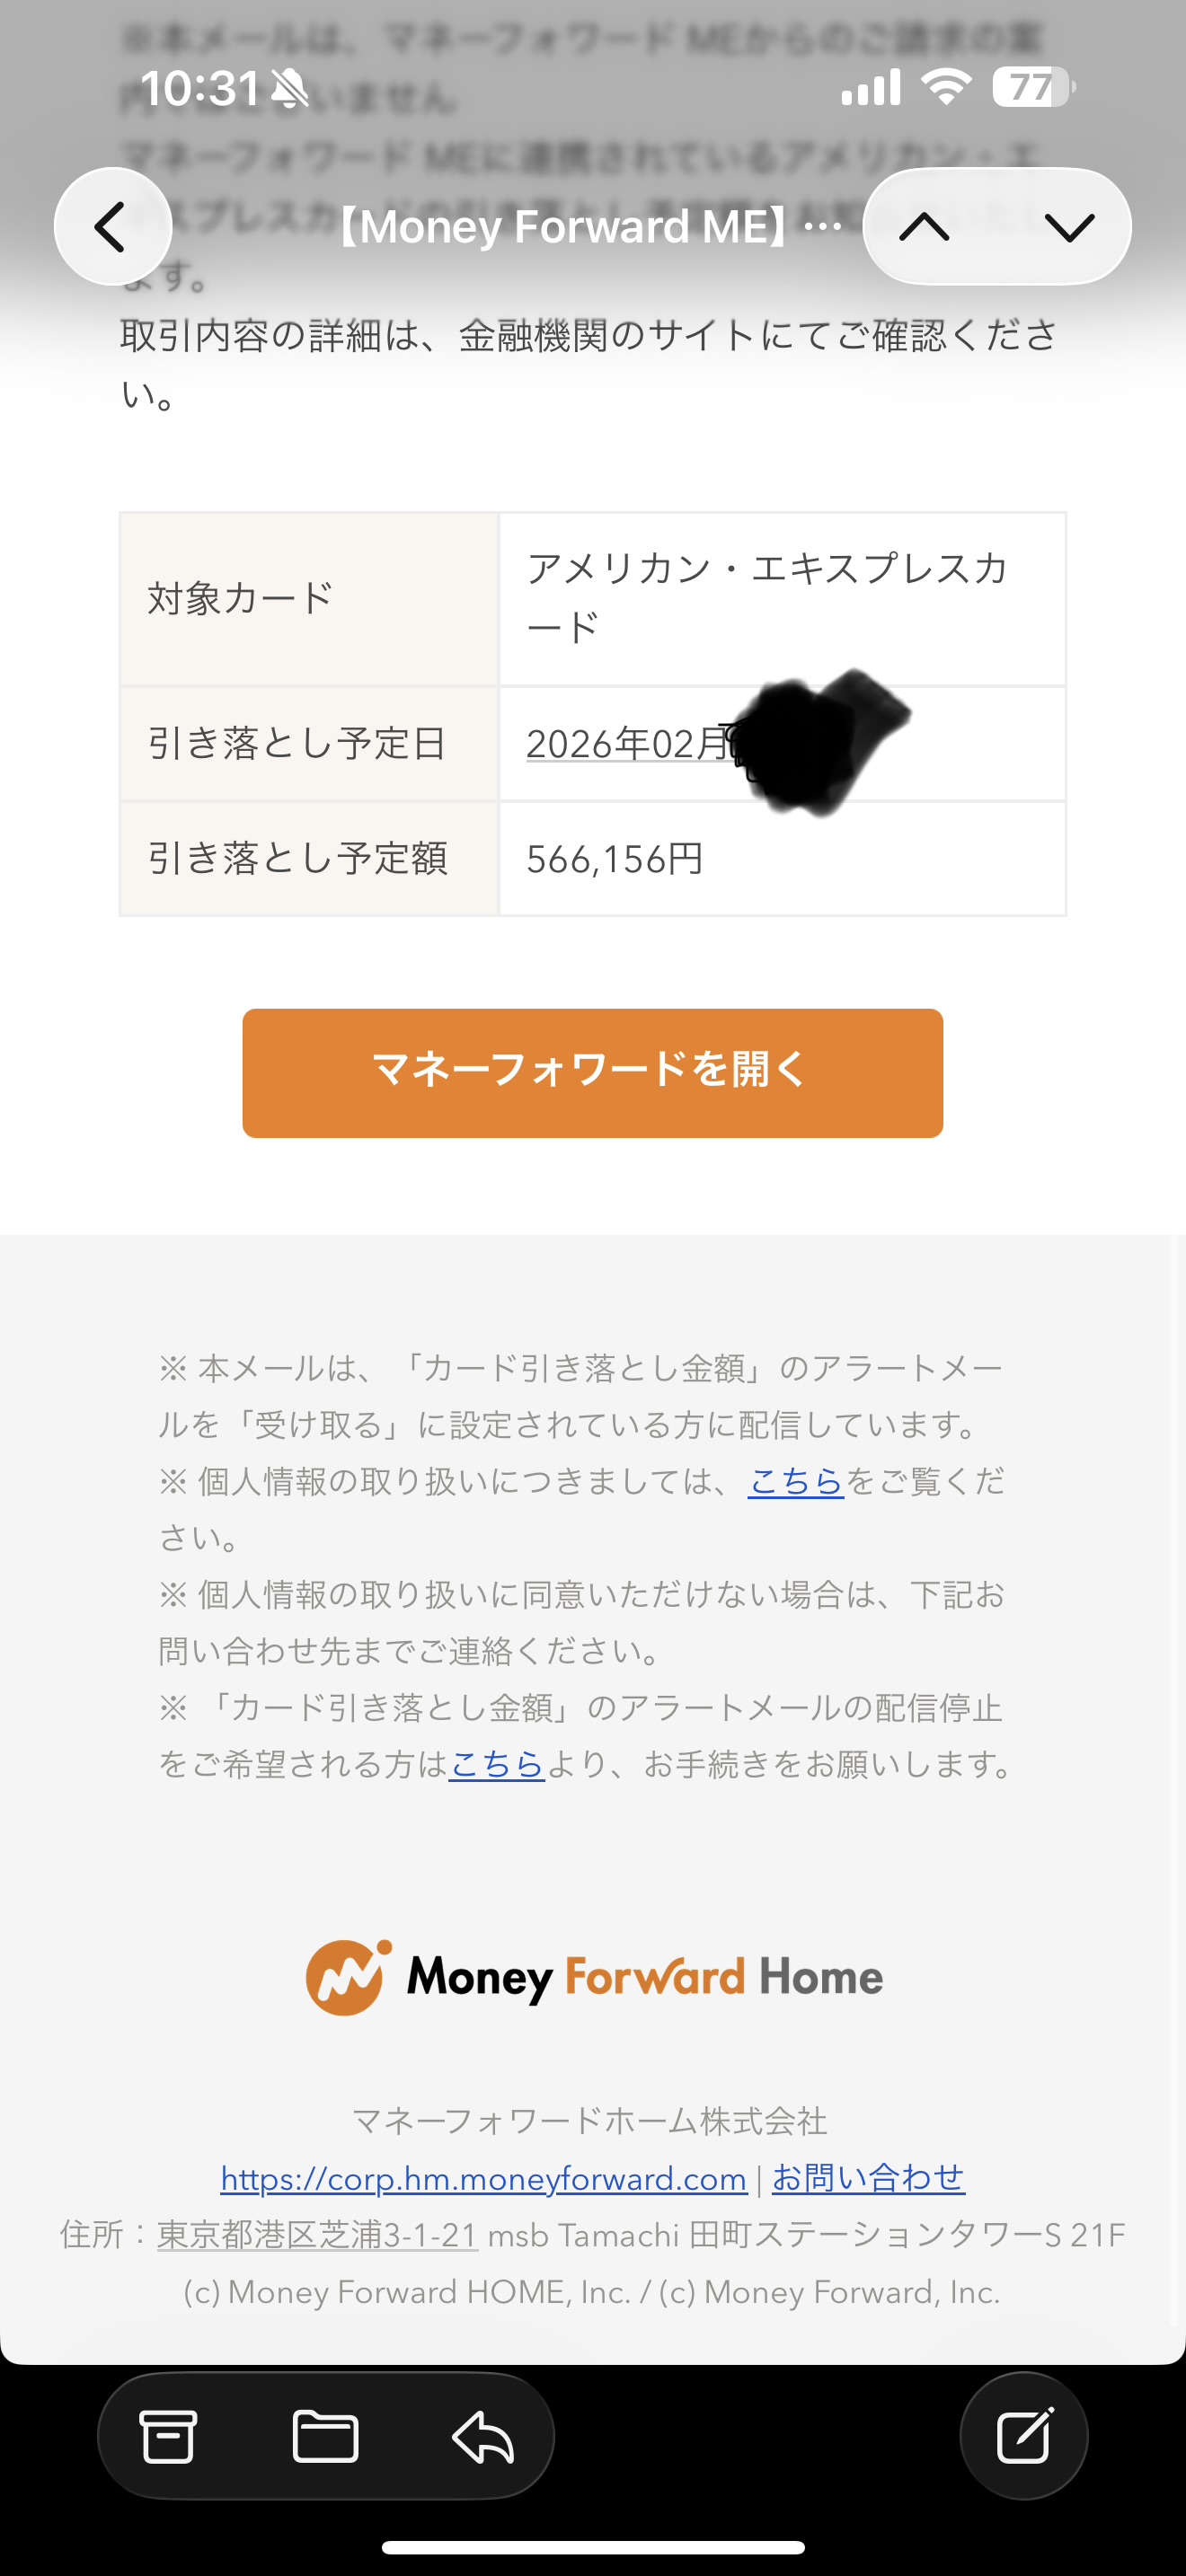Compose a new email with pencil icon

coord(1024,2436)
